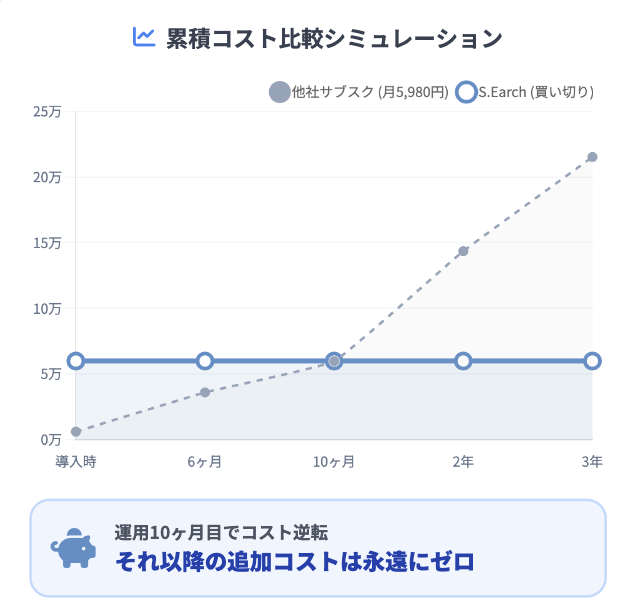Click subscription data point at 導入時
This screenshot has width=632, height=614.
pyautogui.click(x=76, y=432)
